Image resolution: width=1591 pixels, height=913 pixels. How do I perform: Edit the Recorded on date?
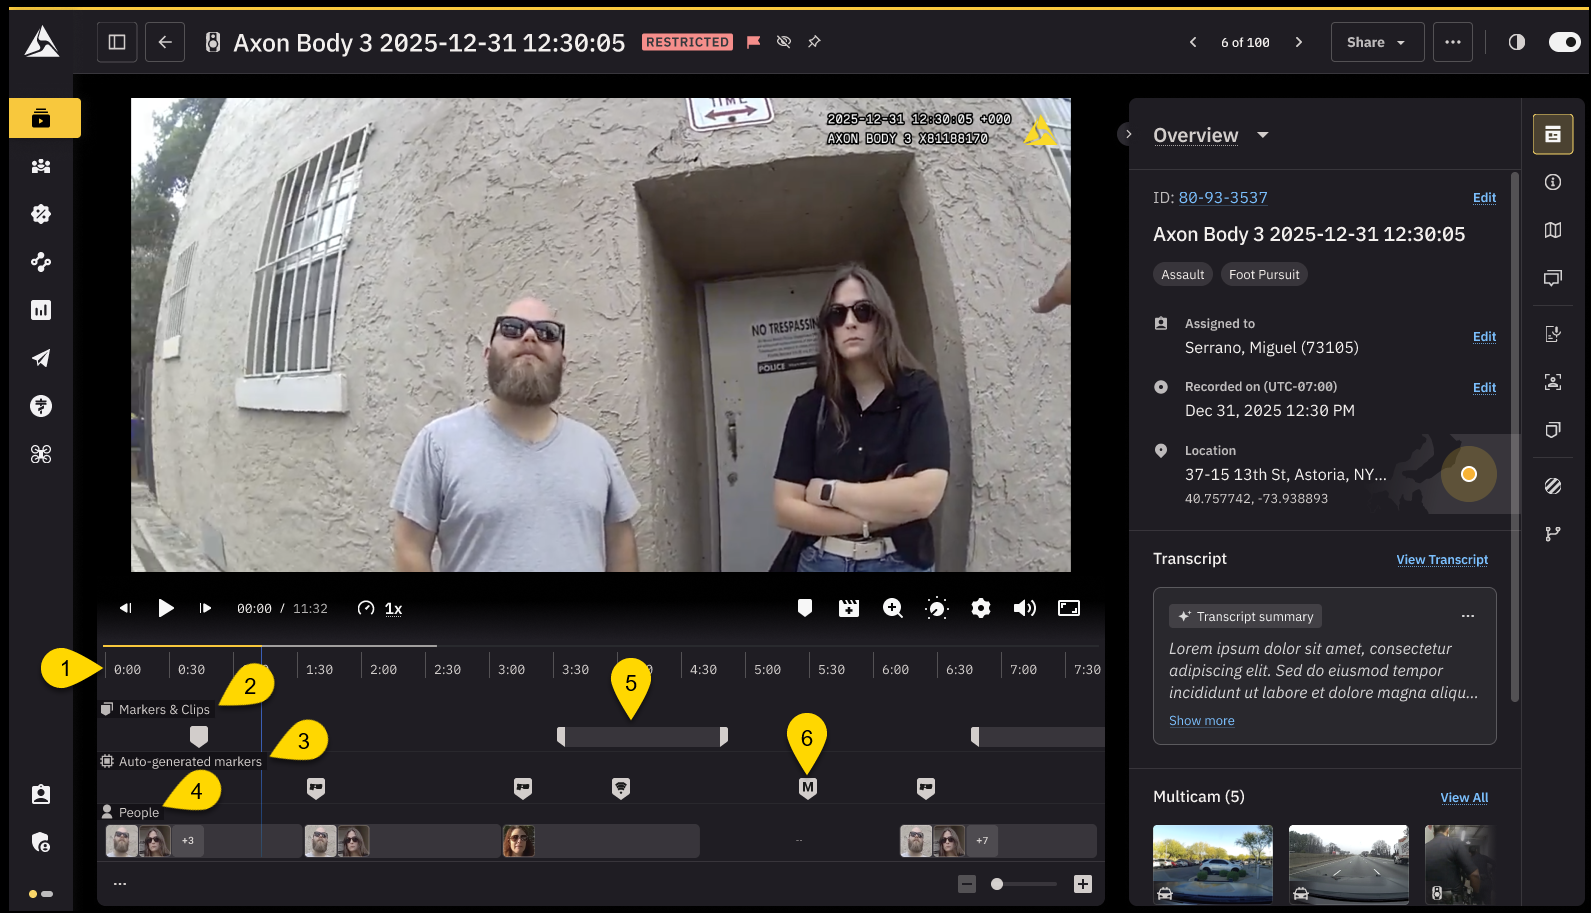tap(1484, 388)
